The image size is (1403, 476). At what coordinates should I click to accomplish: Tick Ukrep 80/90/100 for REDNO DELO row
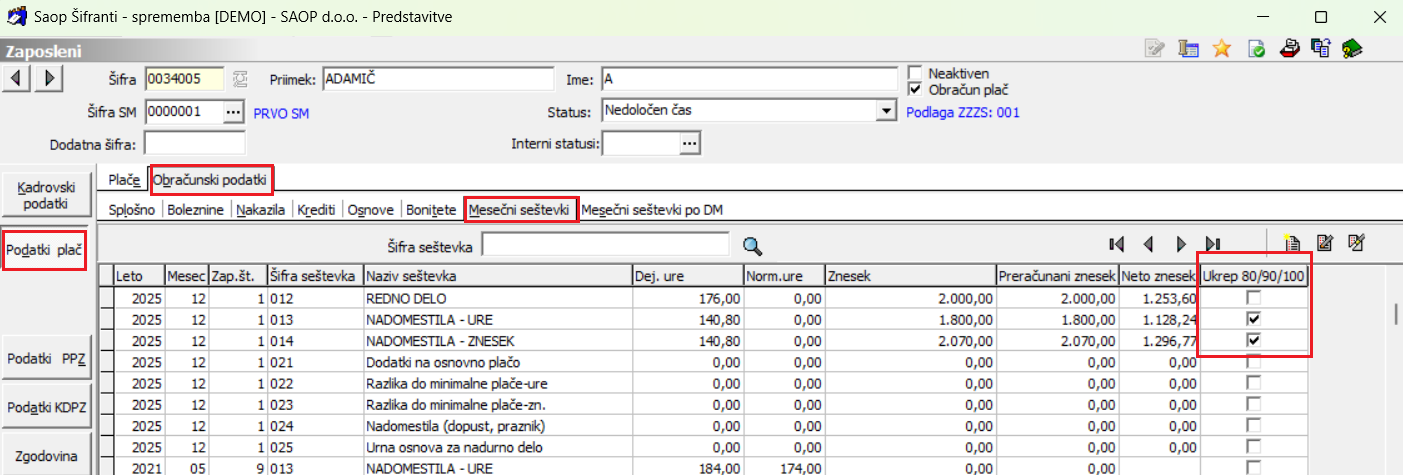[x=1253, y=299]
